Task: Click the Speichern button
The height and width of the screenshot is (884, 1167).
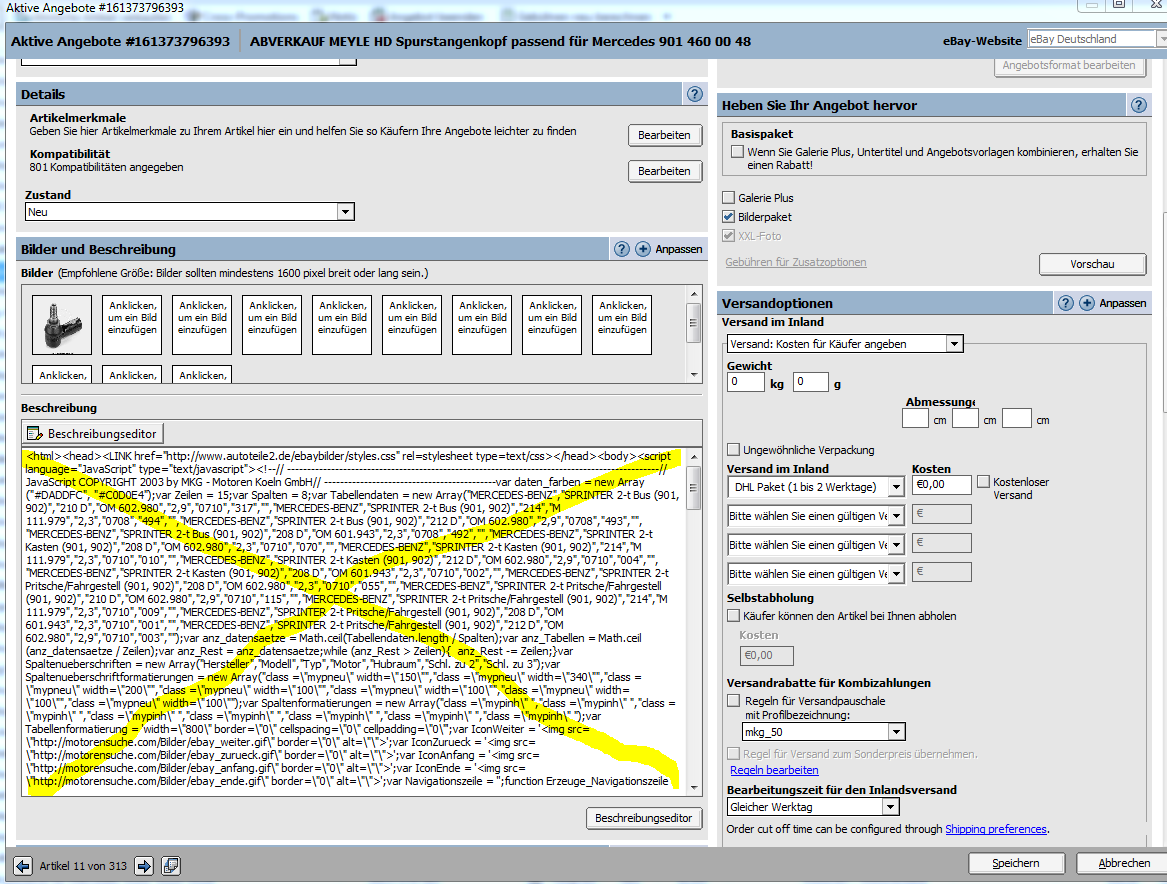Action: (1015, 863)
